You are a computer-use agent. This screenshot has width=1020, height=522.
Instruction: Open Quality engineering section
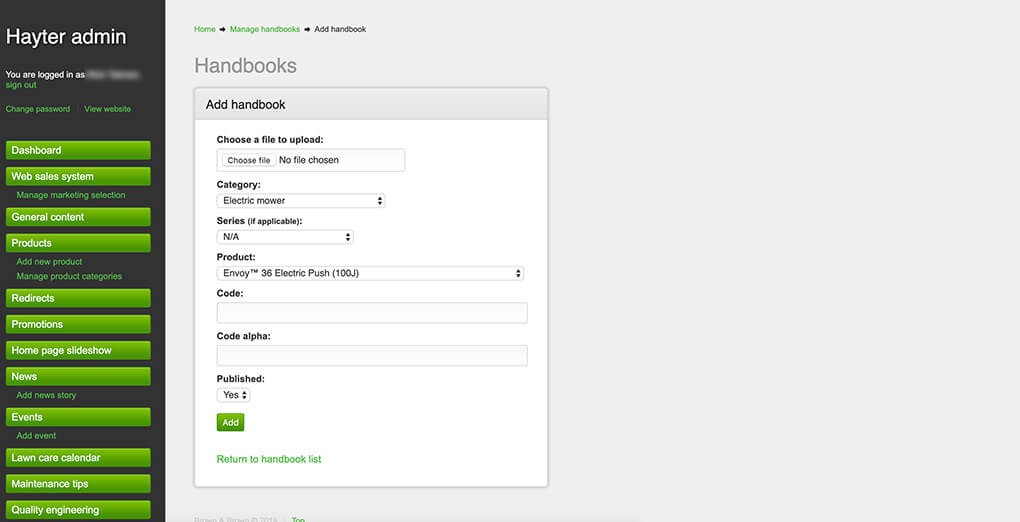(78, 510)
